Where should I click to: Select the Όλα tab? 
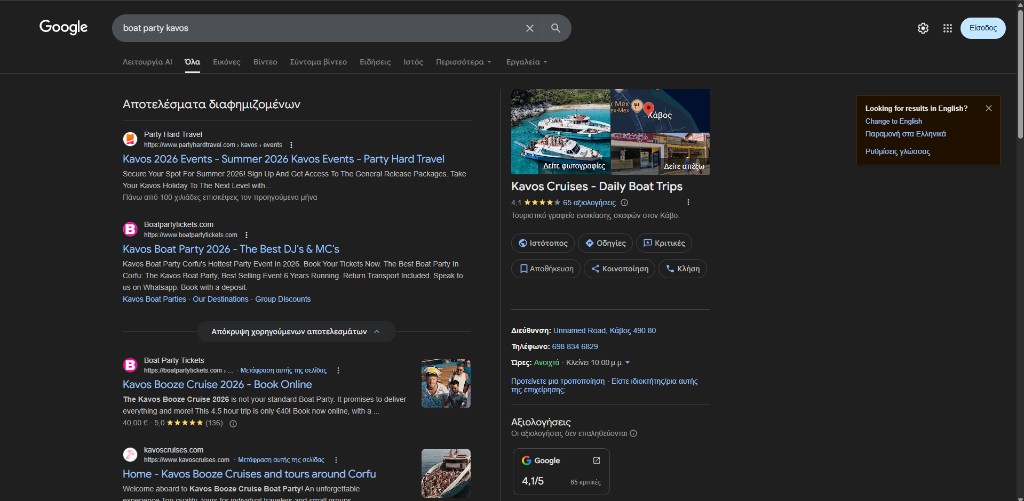click(192, 62)
